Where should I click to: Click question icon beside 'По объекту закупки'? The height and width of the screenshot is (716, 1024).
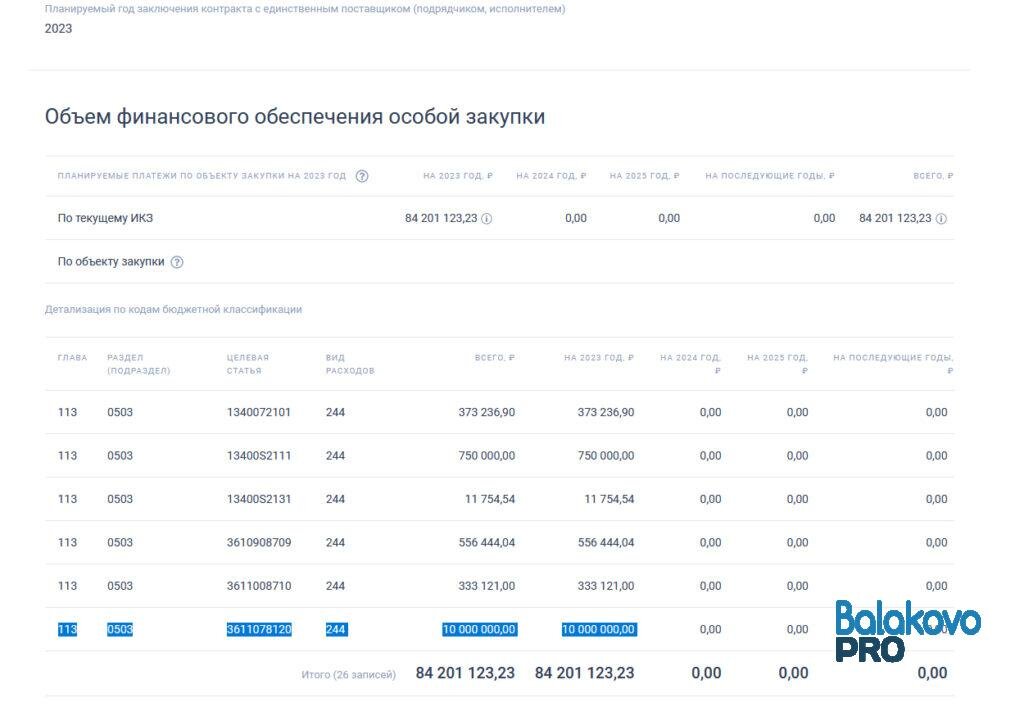point(177,262)
